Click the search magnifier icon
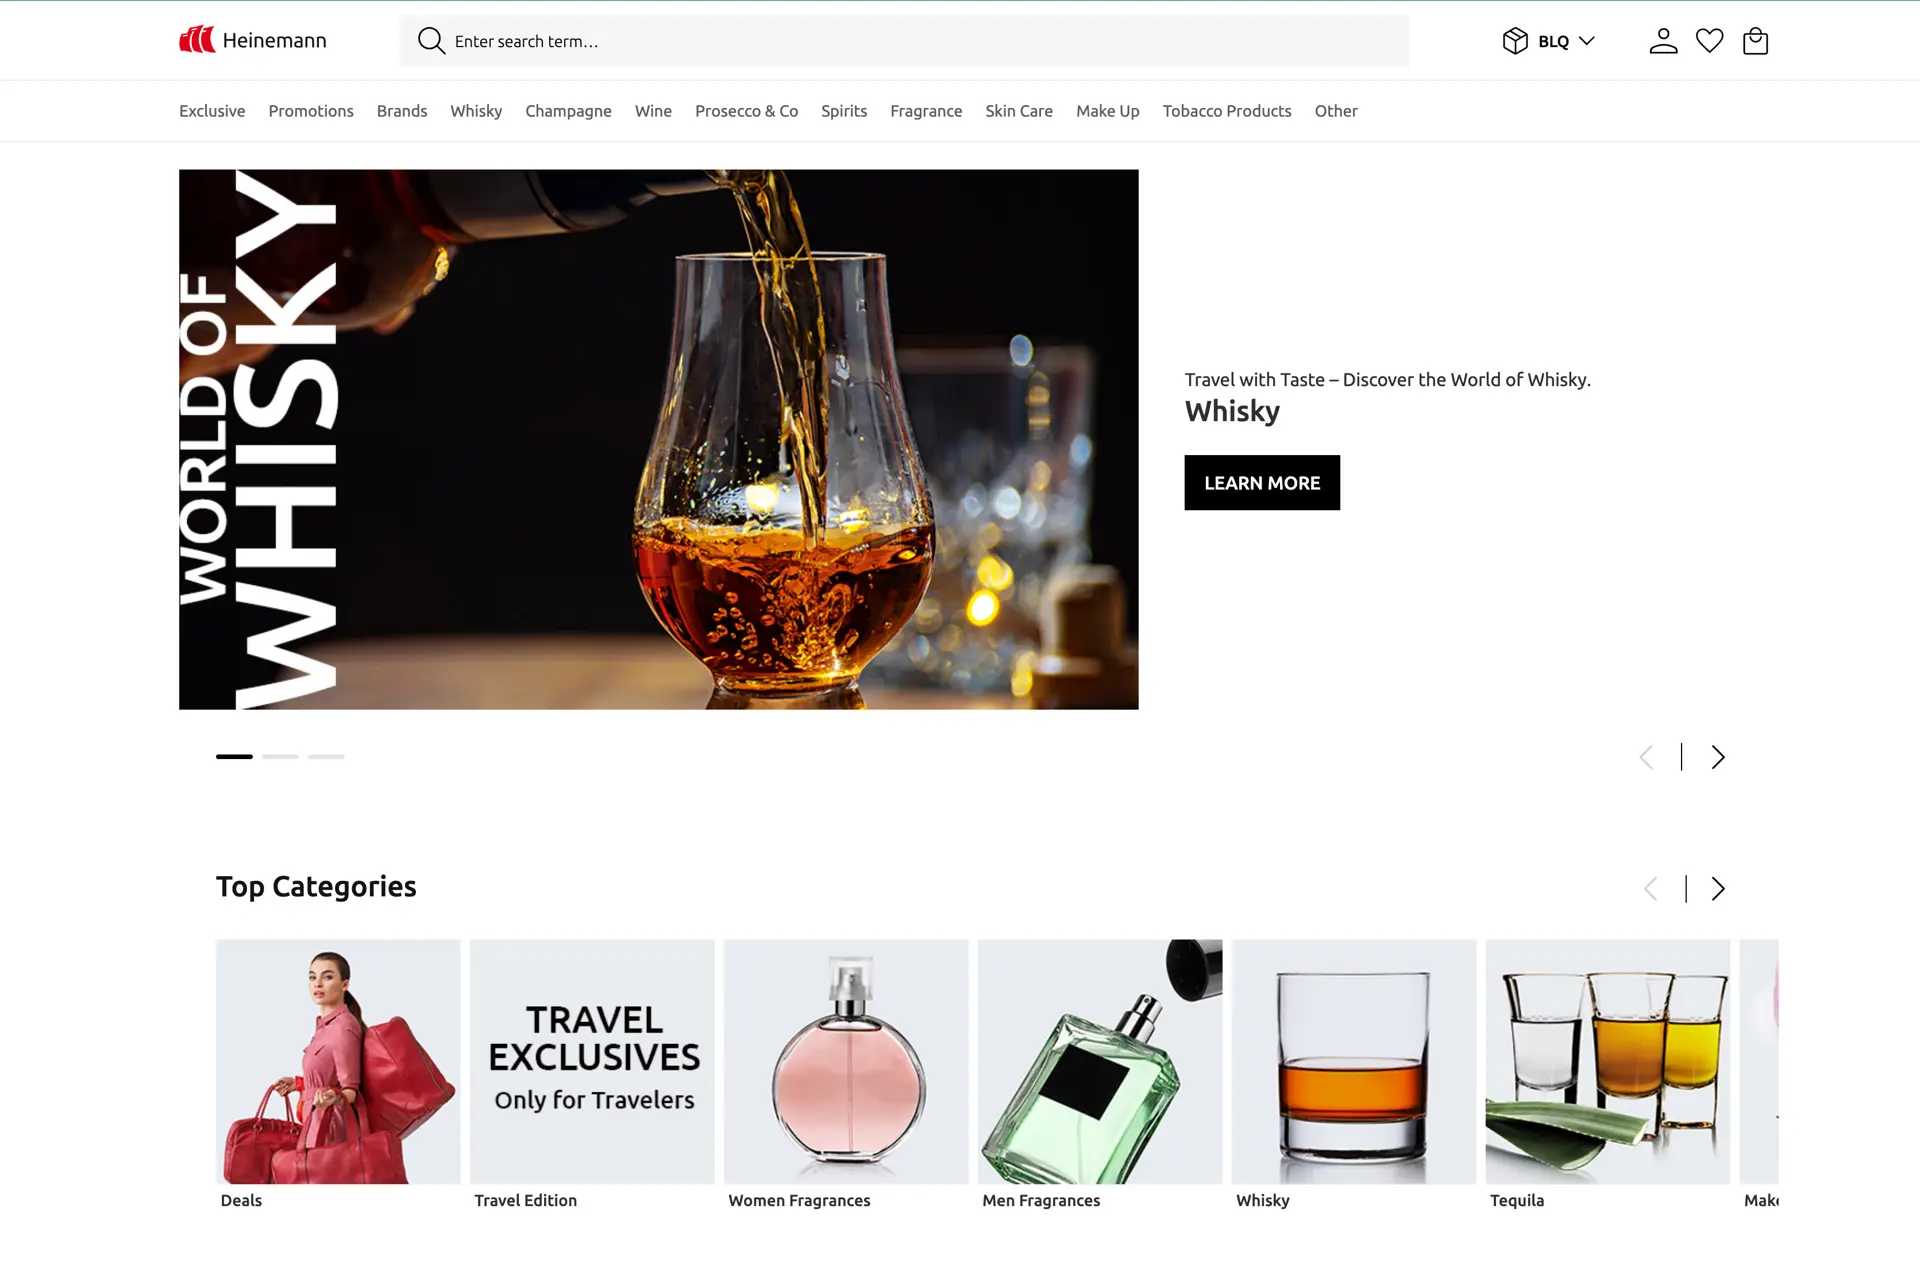This screenshot has width=1920, height=1263. 431,41
